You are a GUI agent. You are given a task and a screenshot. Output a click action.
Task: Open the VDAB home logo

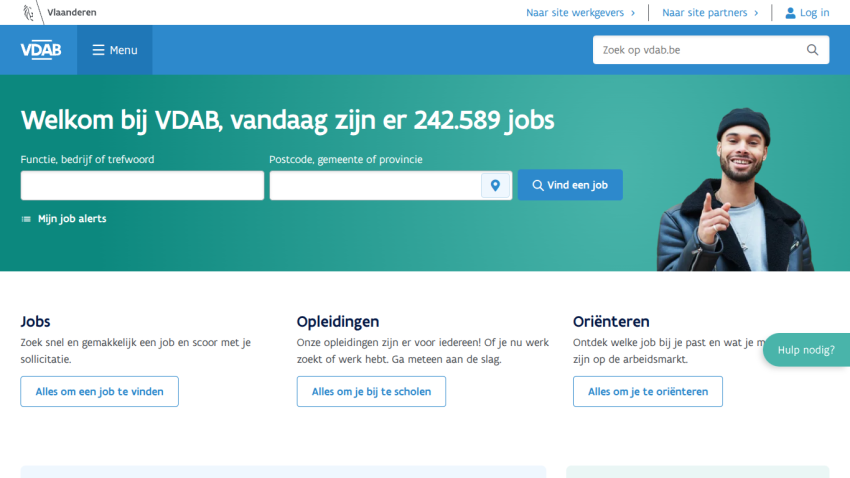point(41,50)
